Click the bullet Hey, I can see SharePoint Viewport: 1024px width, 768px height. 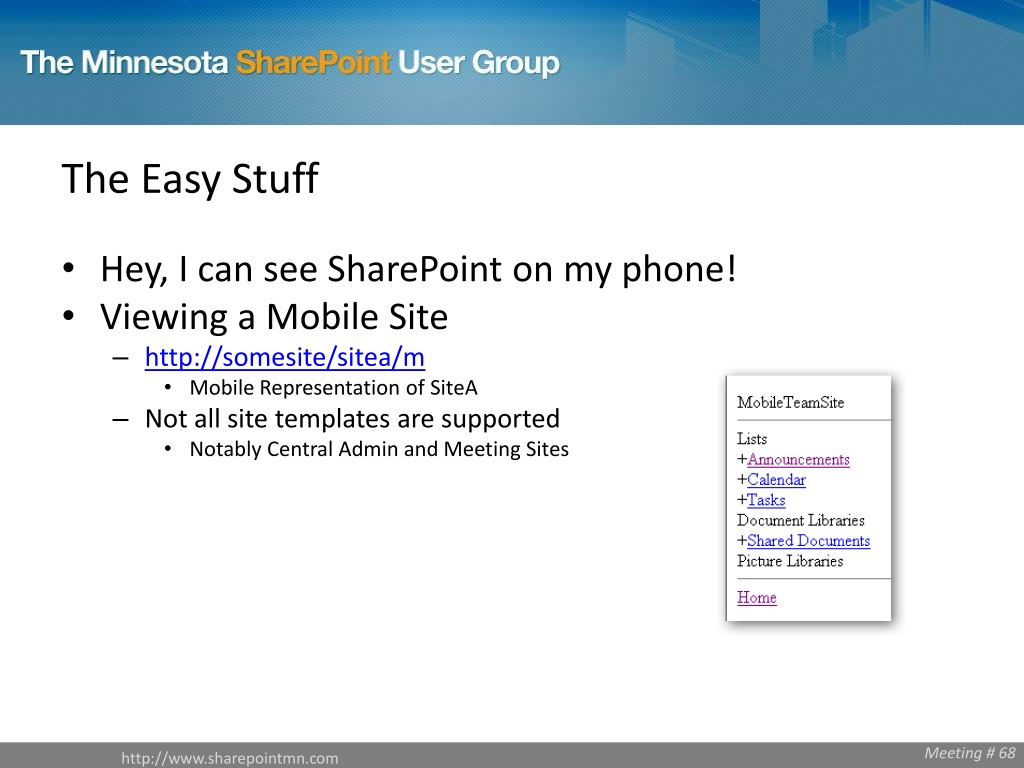pos(418,269)
